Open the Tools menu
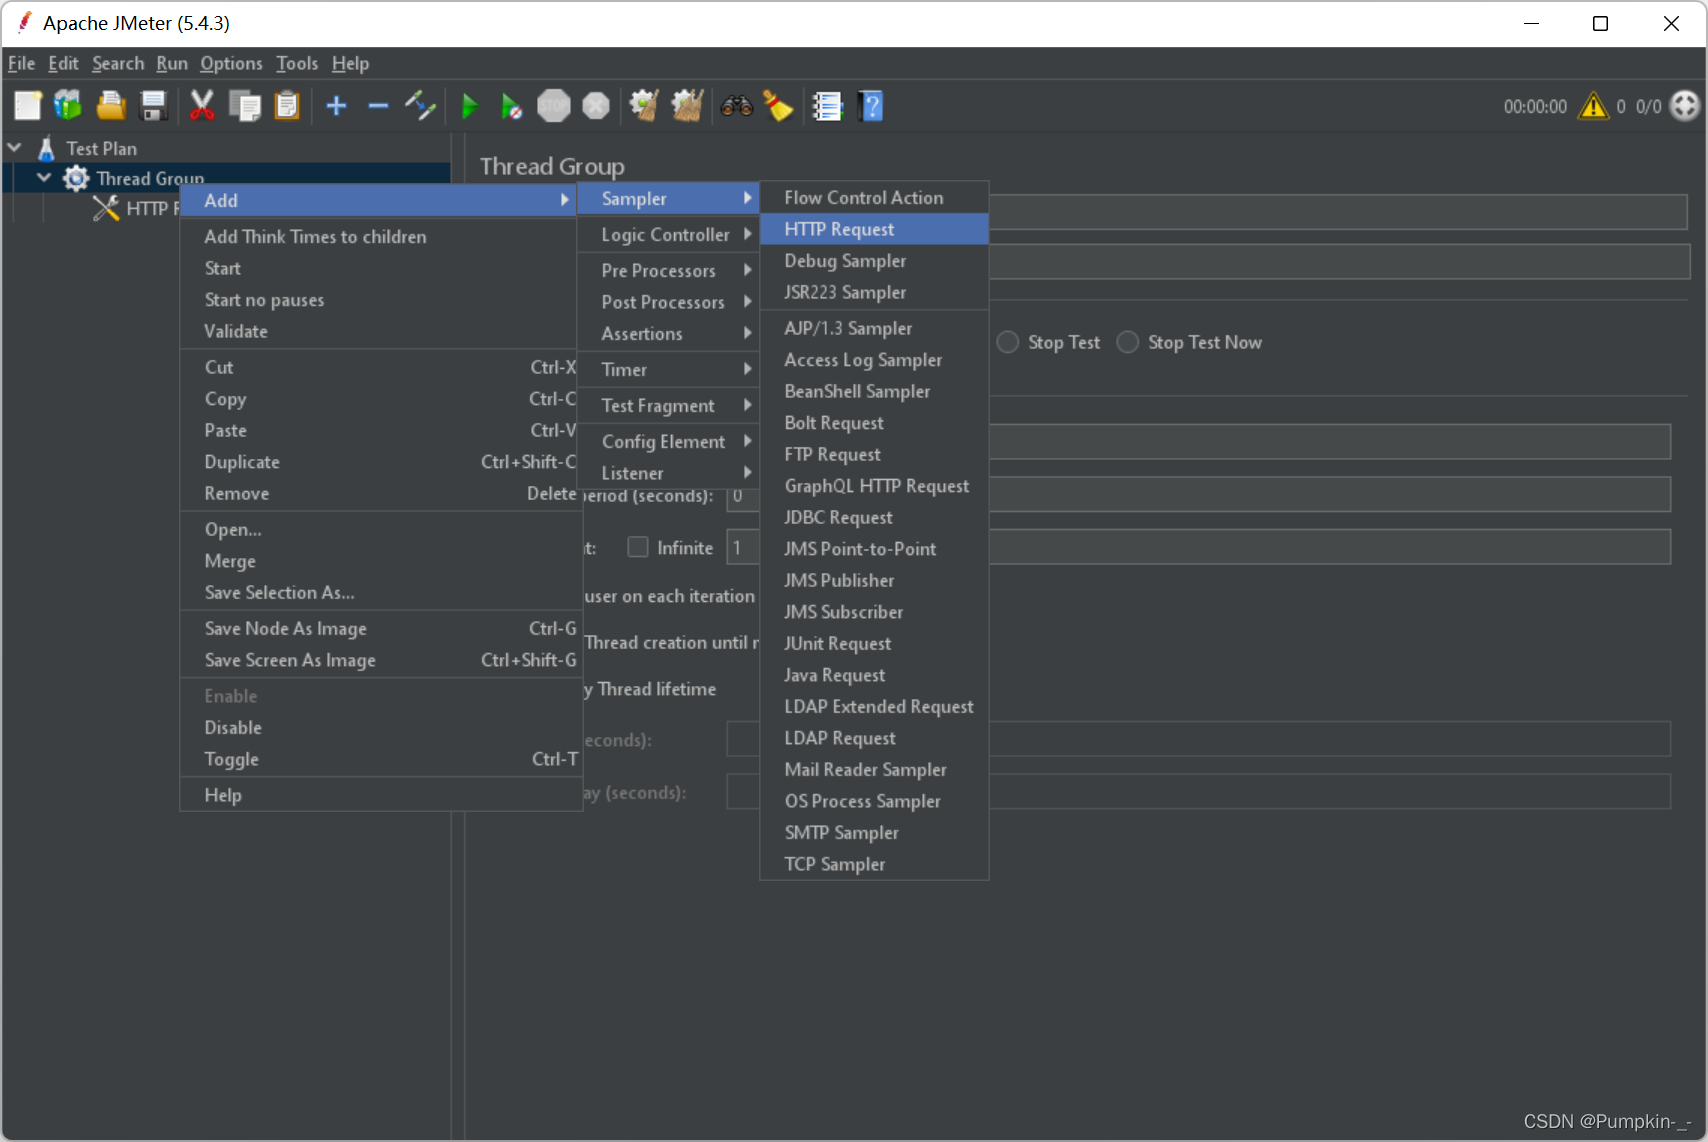The width and height of the screenshot is (1708, 1142). [297, 63]
